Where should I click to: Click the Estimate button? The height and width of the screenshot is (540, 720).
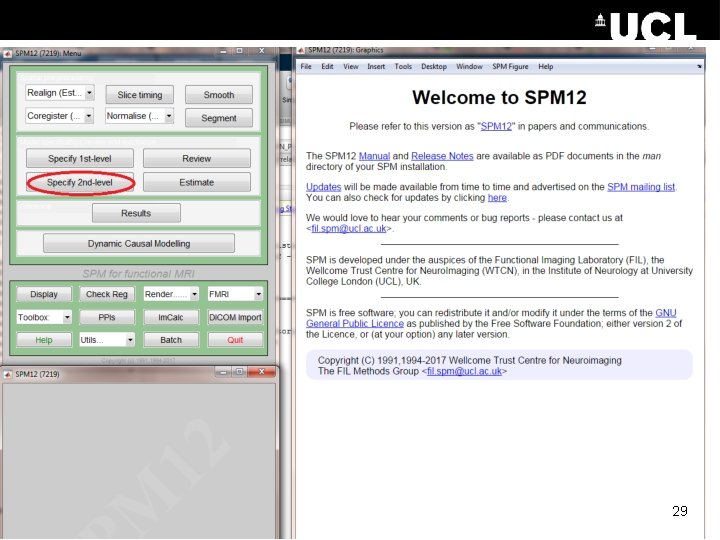[x=197, y=182]
